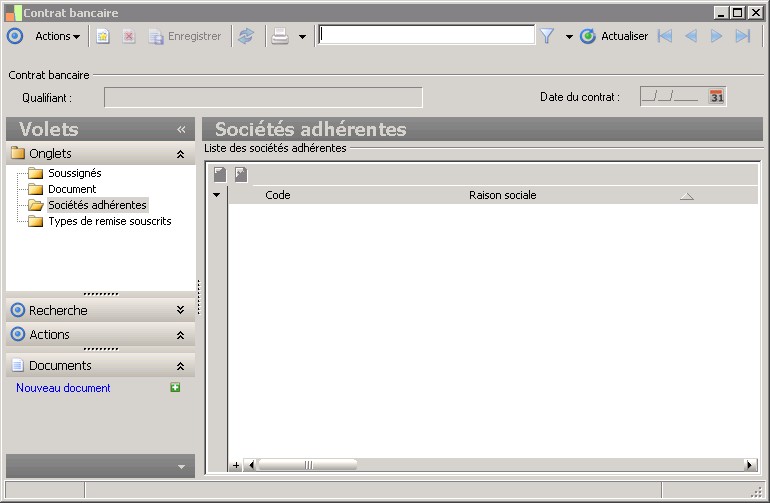Screen dimensions: 770x503
Task: Click the Recherche panel circle icon
Action: 18,310
